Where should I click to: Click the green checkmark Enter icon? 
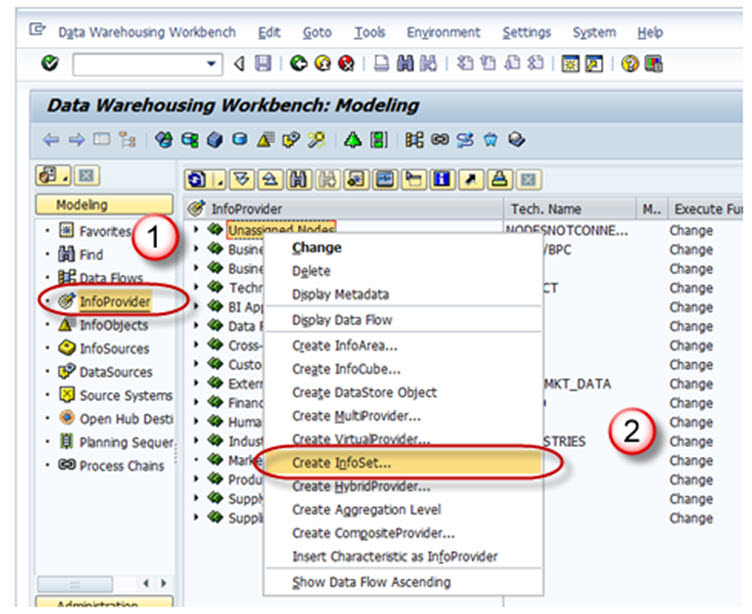pyautogui.click(x=50, y=64)
